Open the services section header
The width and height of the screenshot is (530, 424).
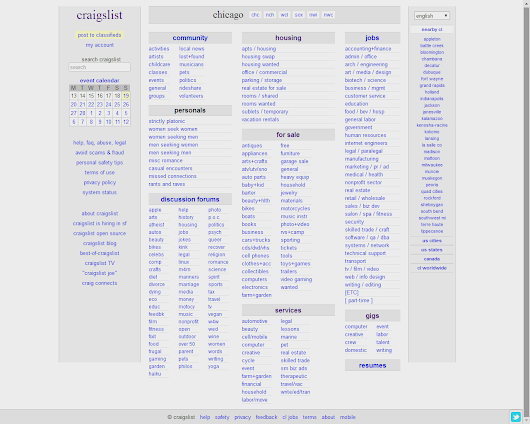[288, 310]
